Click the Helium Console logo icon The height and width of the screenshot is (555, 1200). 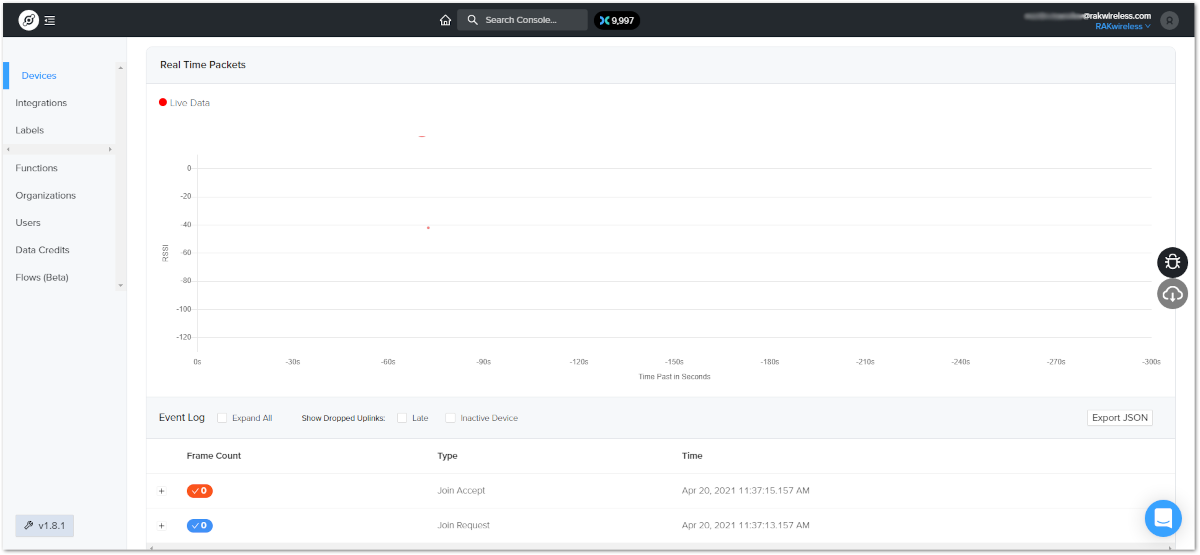coord(29,20)
